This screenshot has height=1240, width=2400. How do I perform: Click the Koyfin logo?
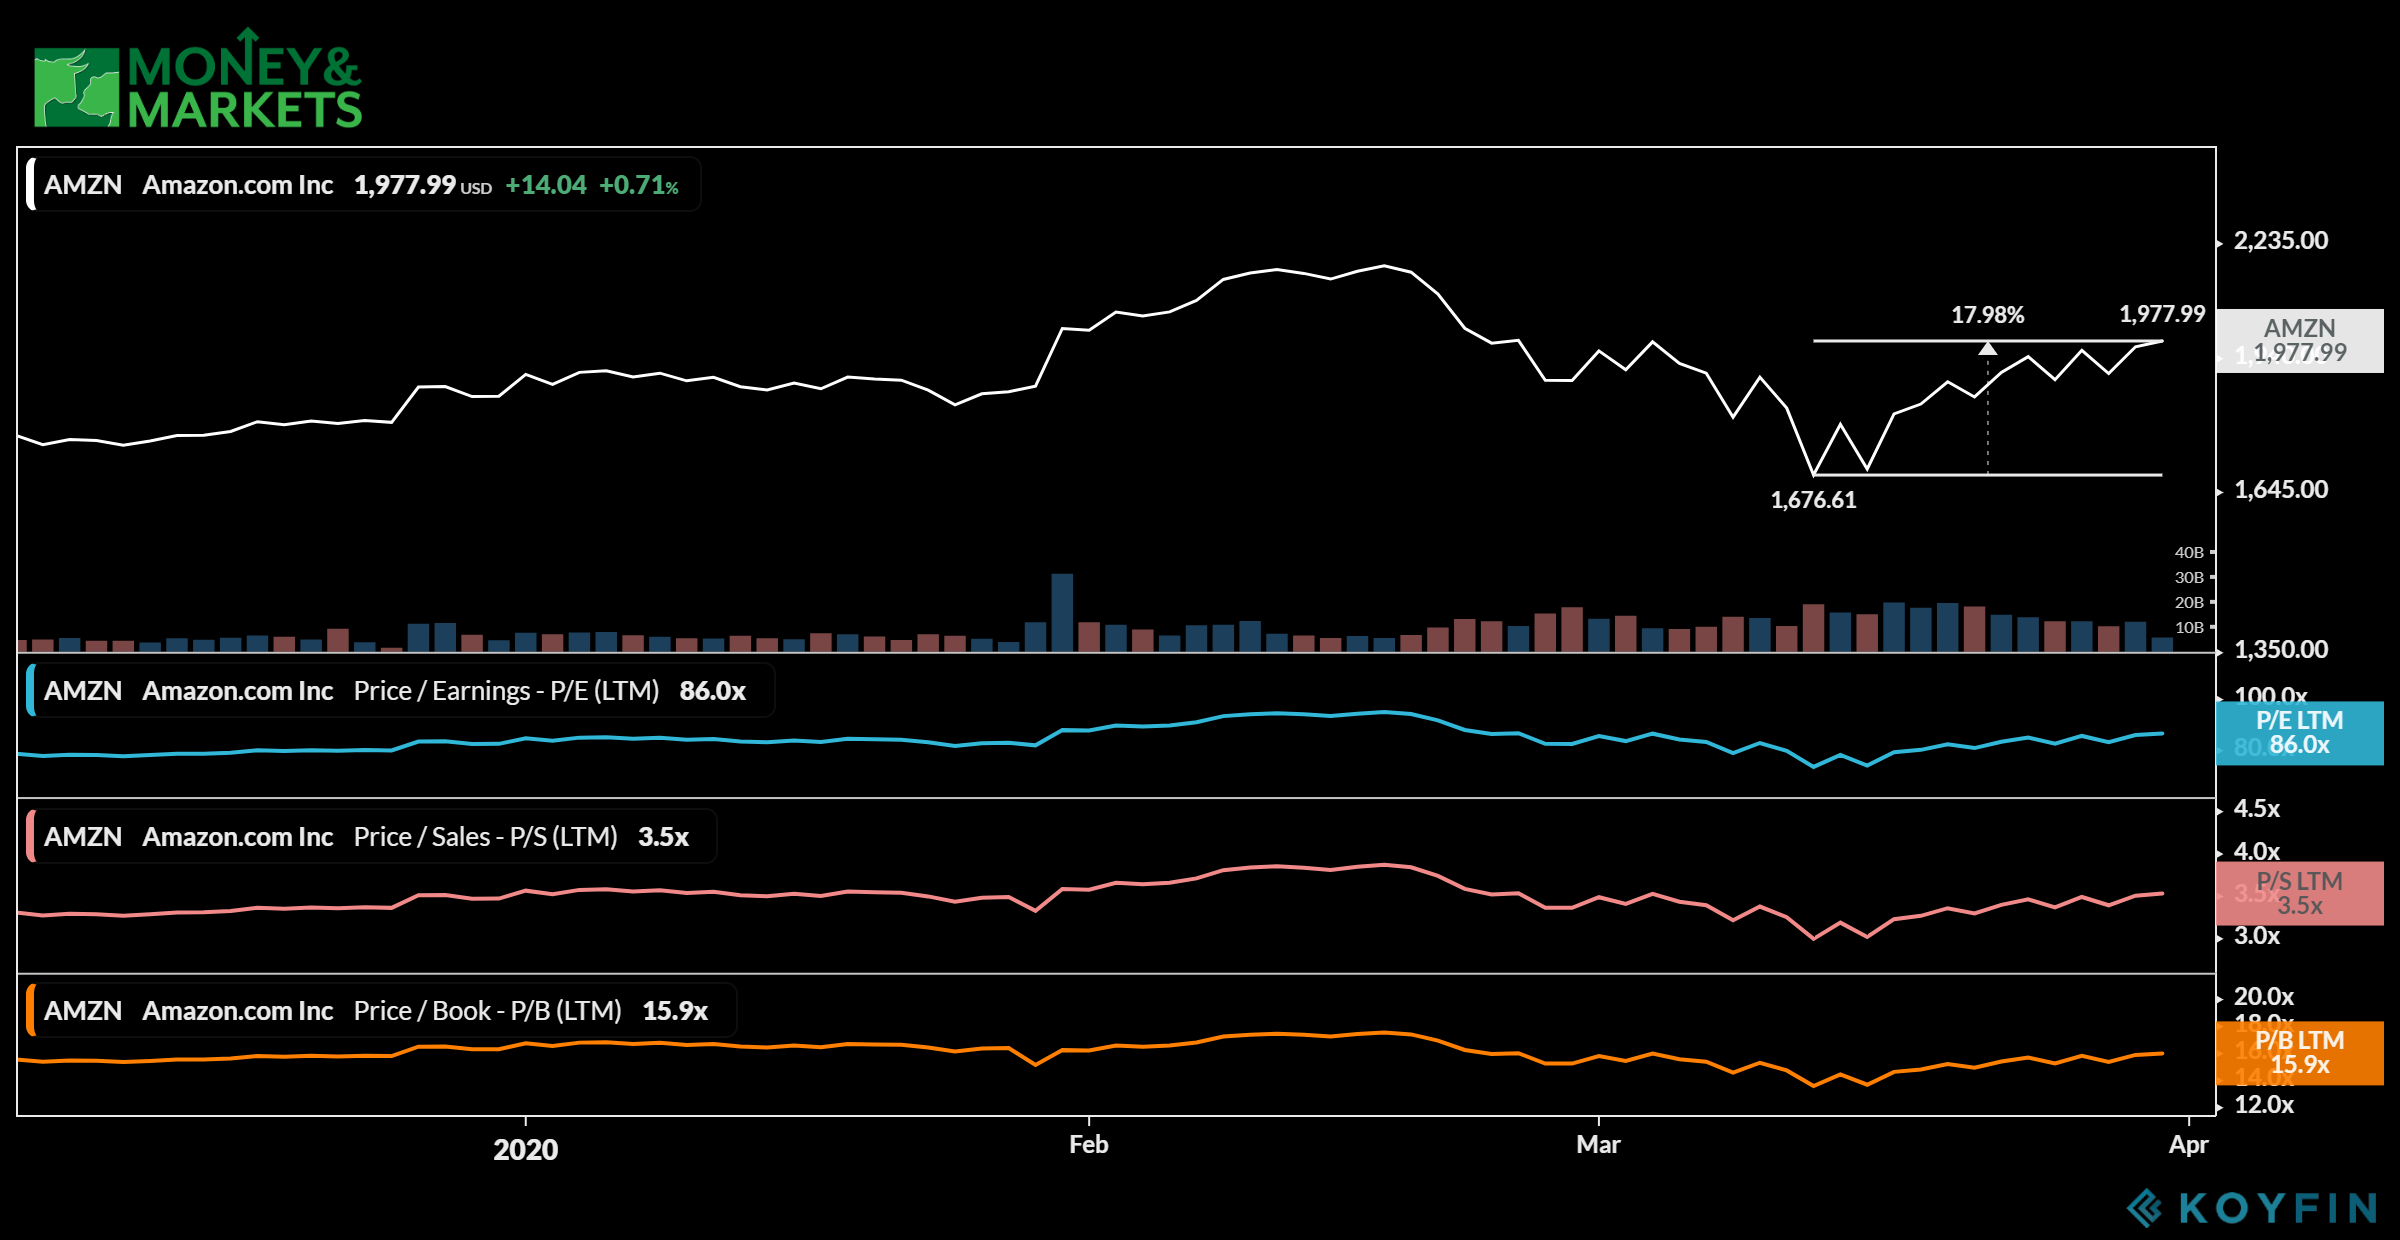(x=2251, y=1208)
